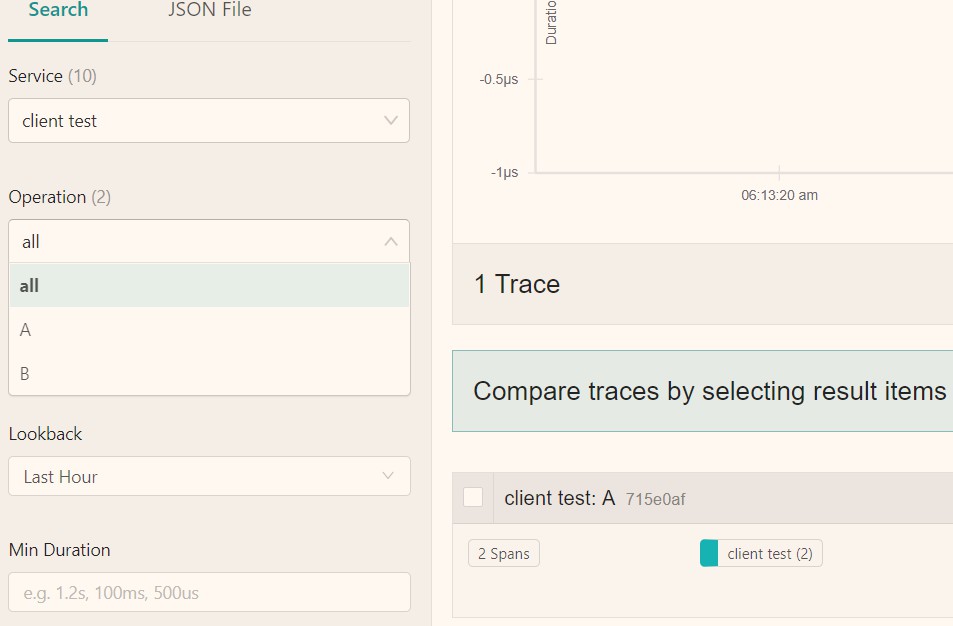The height and width of the screenshot is (626, 953).
Task: Click the Lookback dropdown chevron arrow
Action: pyautogui.click(x=388, y=476)
